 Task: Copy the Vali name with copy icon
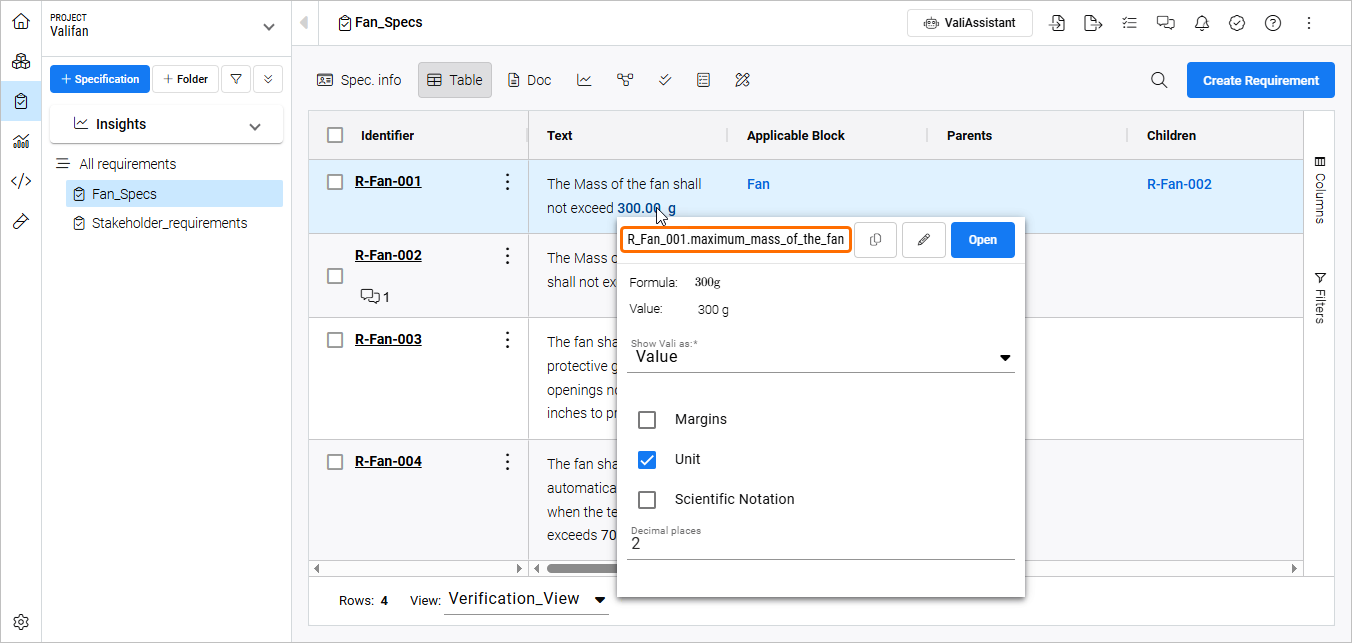pyautogui.click(x=875, y=240)
